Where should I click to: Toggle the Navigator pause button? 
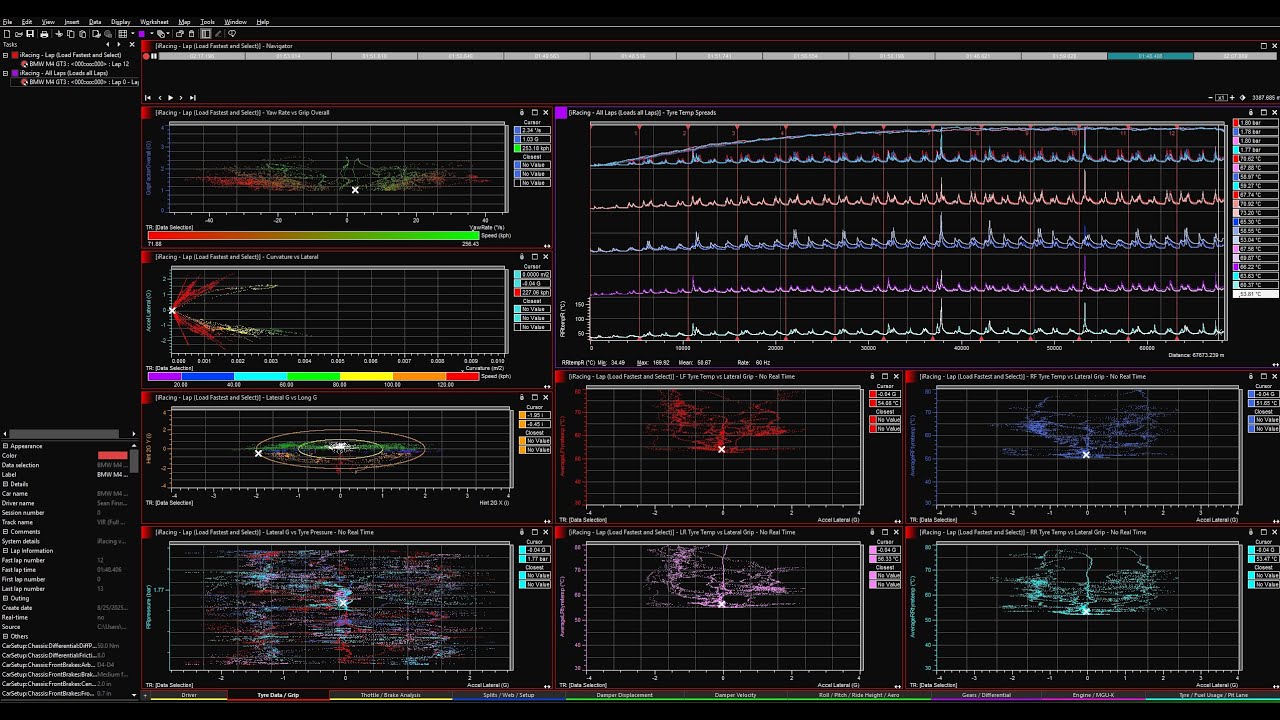[x=154, y=56]
